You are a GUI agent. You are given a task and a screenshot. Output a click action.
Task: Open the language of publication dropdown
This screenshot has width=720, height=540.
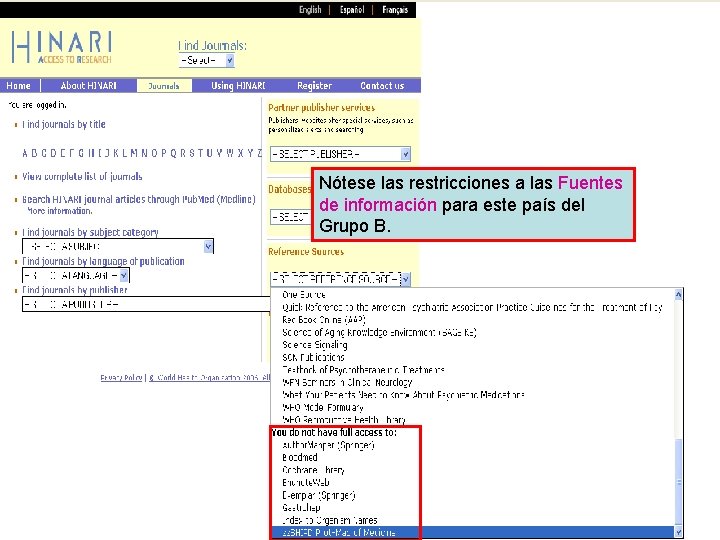[76, 276]
